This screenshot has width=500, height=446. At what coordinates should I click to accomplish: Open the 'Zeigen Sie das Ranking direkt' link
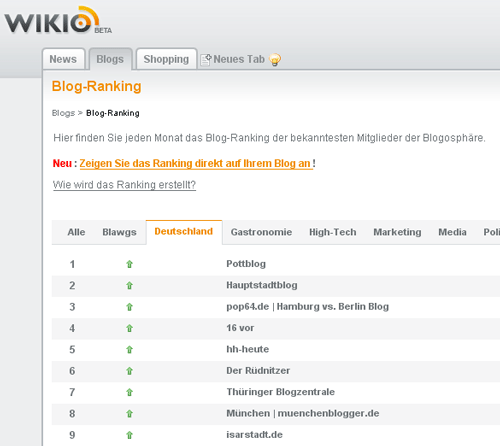196,163
